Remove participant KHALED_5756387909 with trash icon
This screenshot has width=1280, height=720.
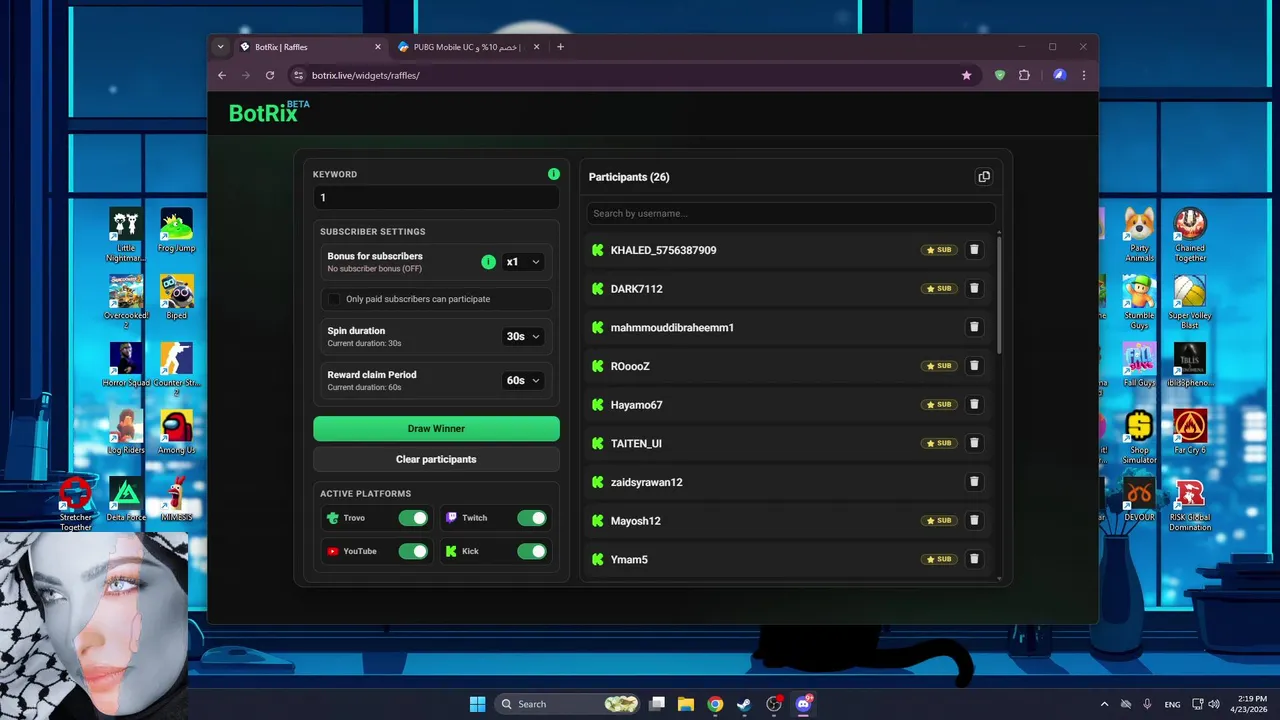pyautogui.click(x=974, y=250)
